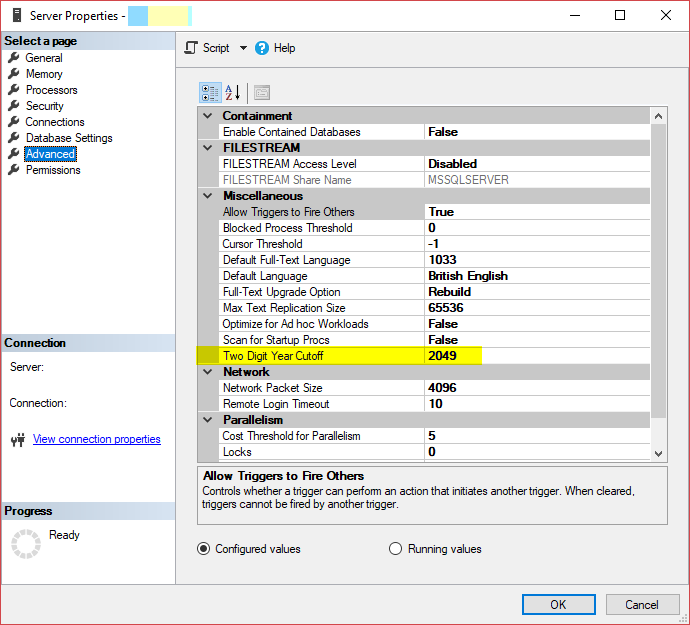This screenshot has height=625, width=690.
Task: Click the OK button
Action: (x=558, y=604)
